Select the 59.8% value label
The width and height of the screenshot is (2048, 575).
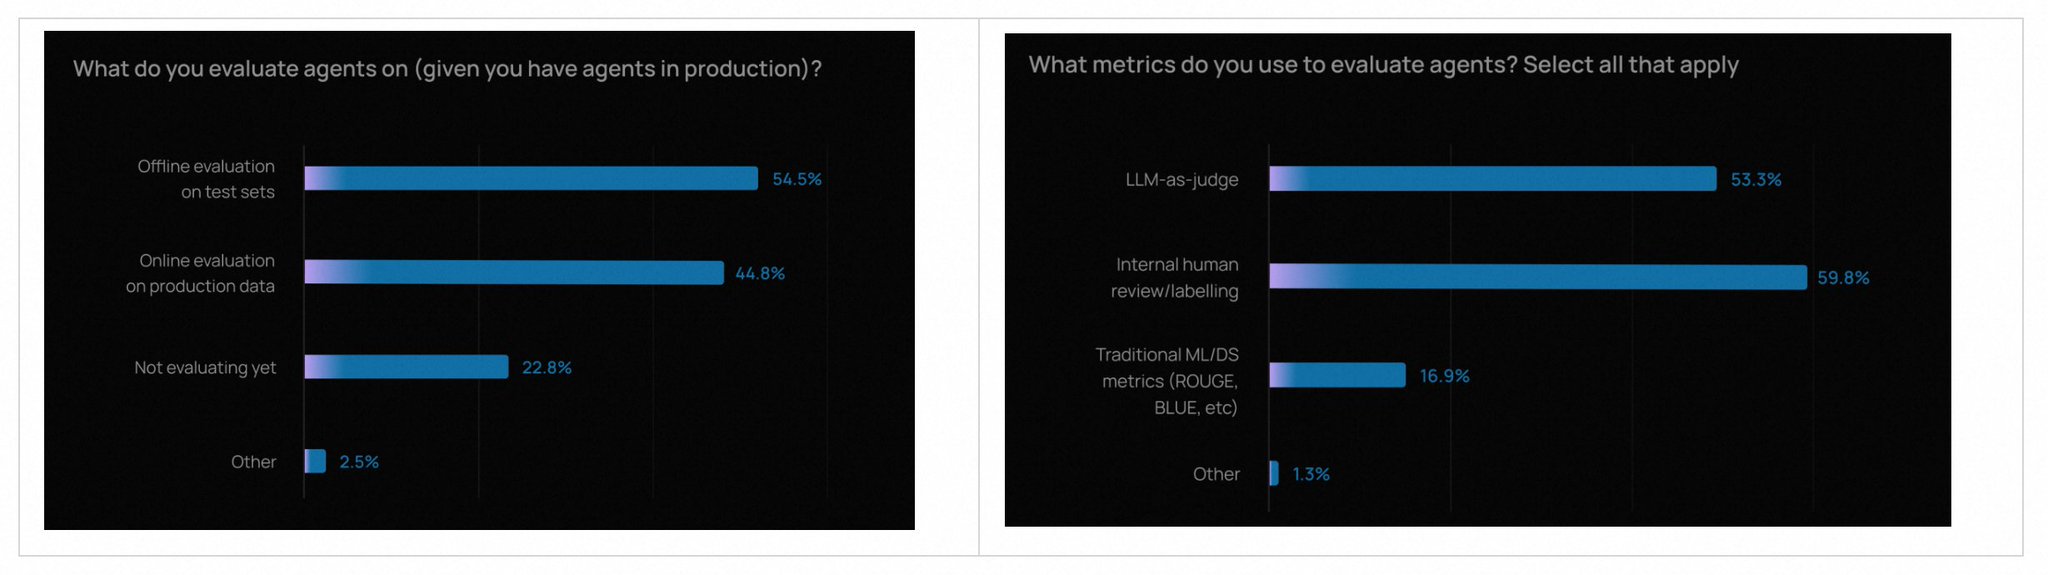click(1843, 278)
